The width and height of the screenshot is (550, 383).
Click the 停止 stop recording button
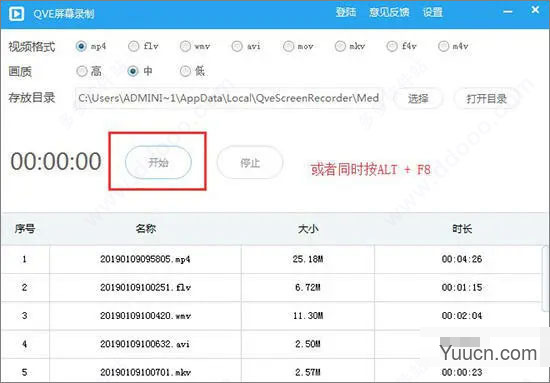pos(250,162)
